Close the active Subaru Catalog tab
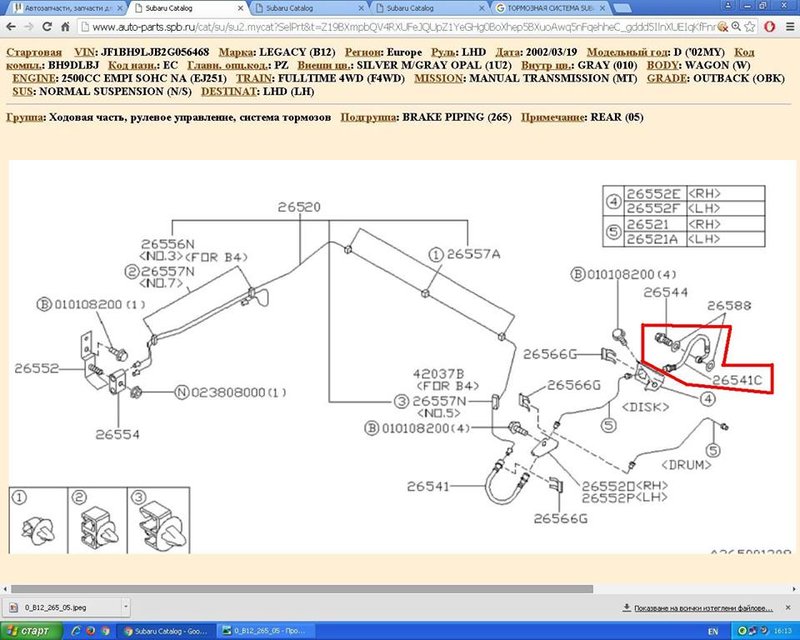 (x=240, y=8)
